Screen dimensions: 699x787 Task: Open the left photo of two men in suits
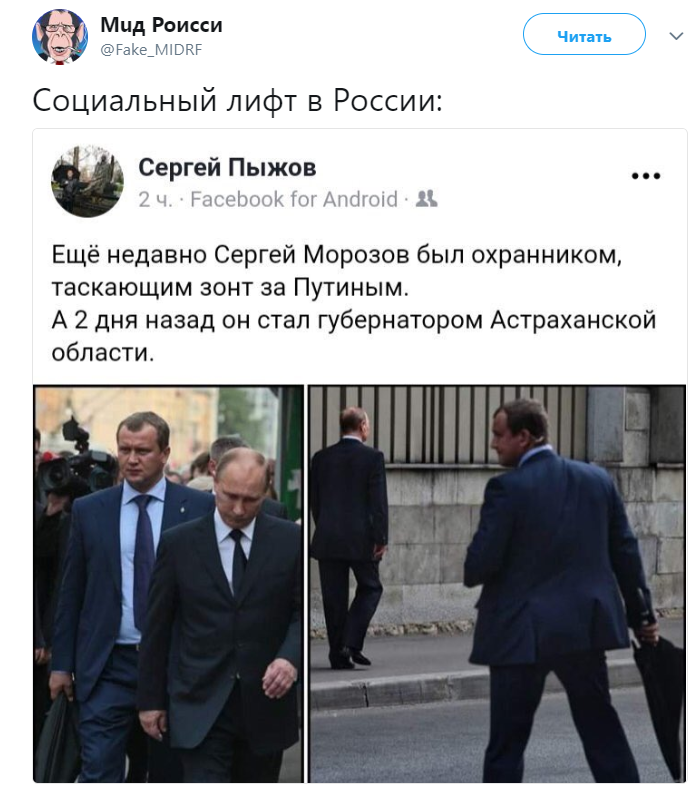point(169,583)
